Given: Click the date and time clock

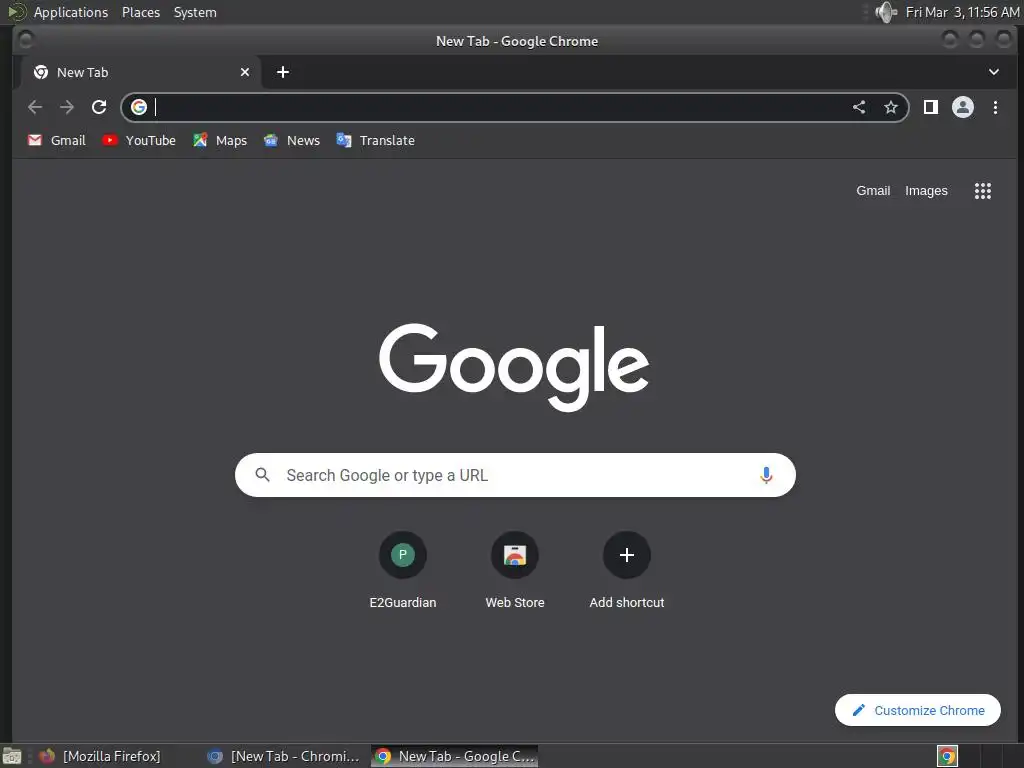Looking at the screenshot, I should [x=962, y=12].
